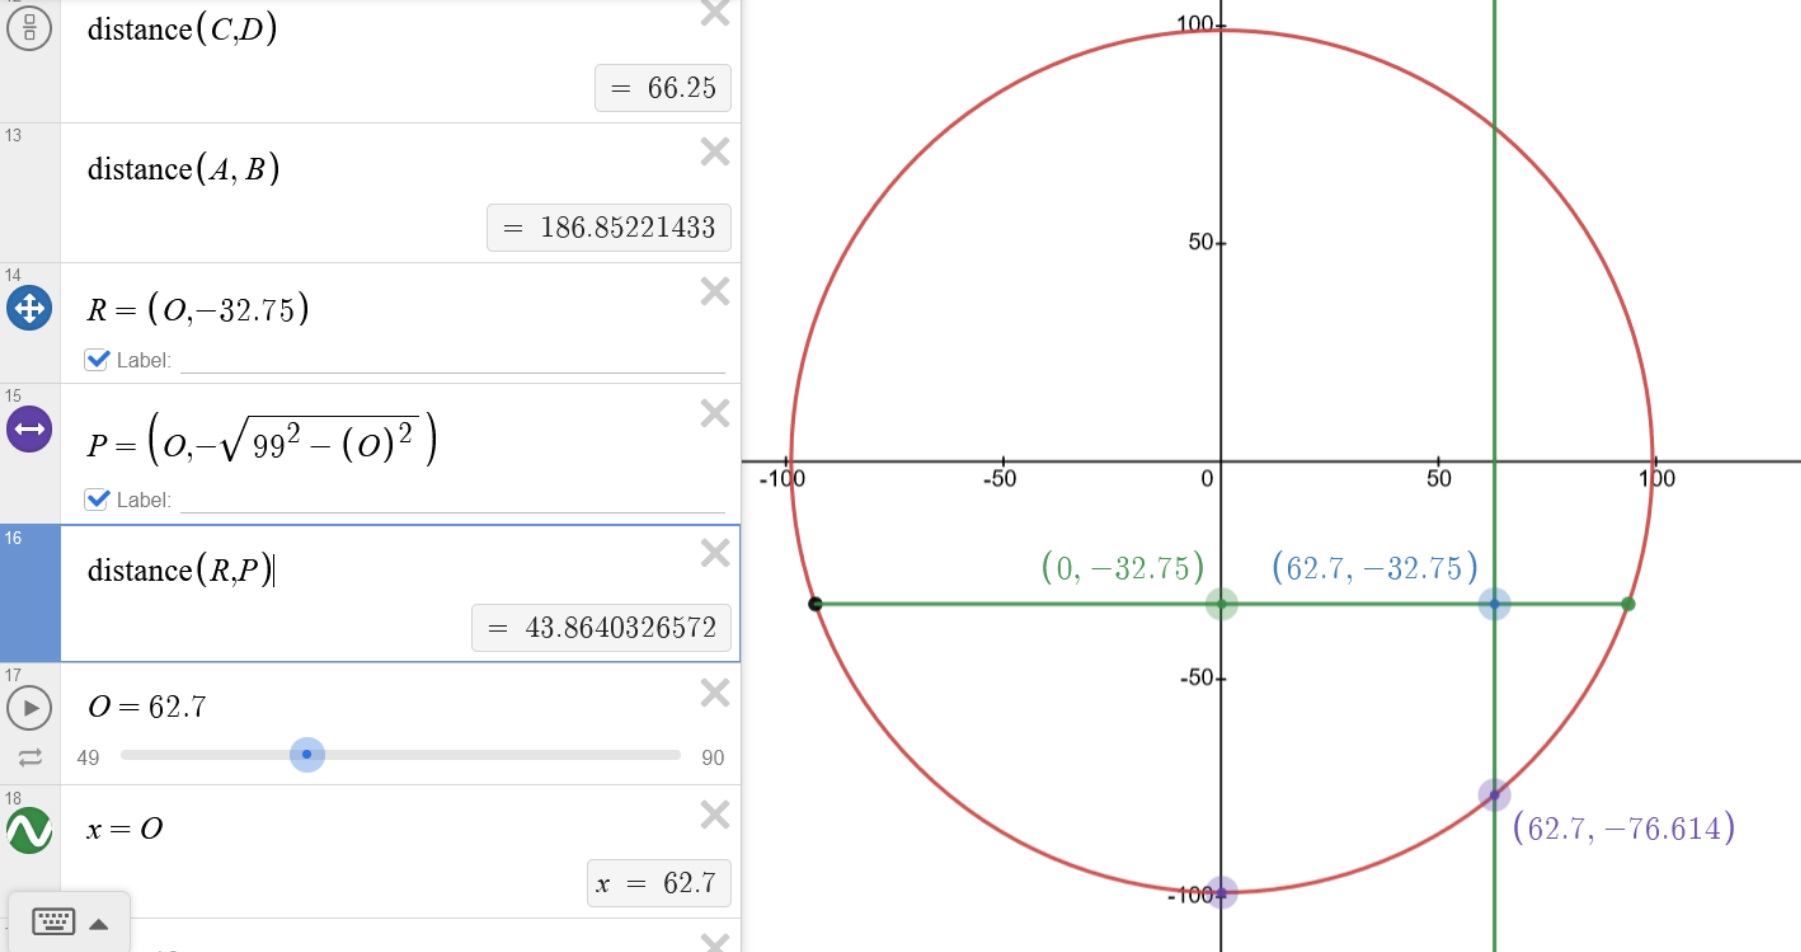The height and width of the screenshot is (952, 1801).
Task: Click the icon beside distance(C,D) expression
Action: coord(29,28)
